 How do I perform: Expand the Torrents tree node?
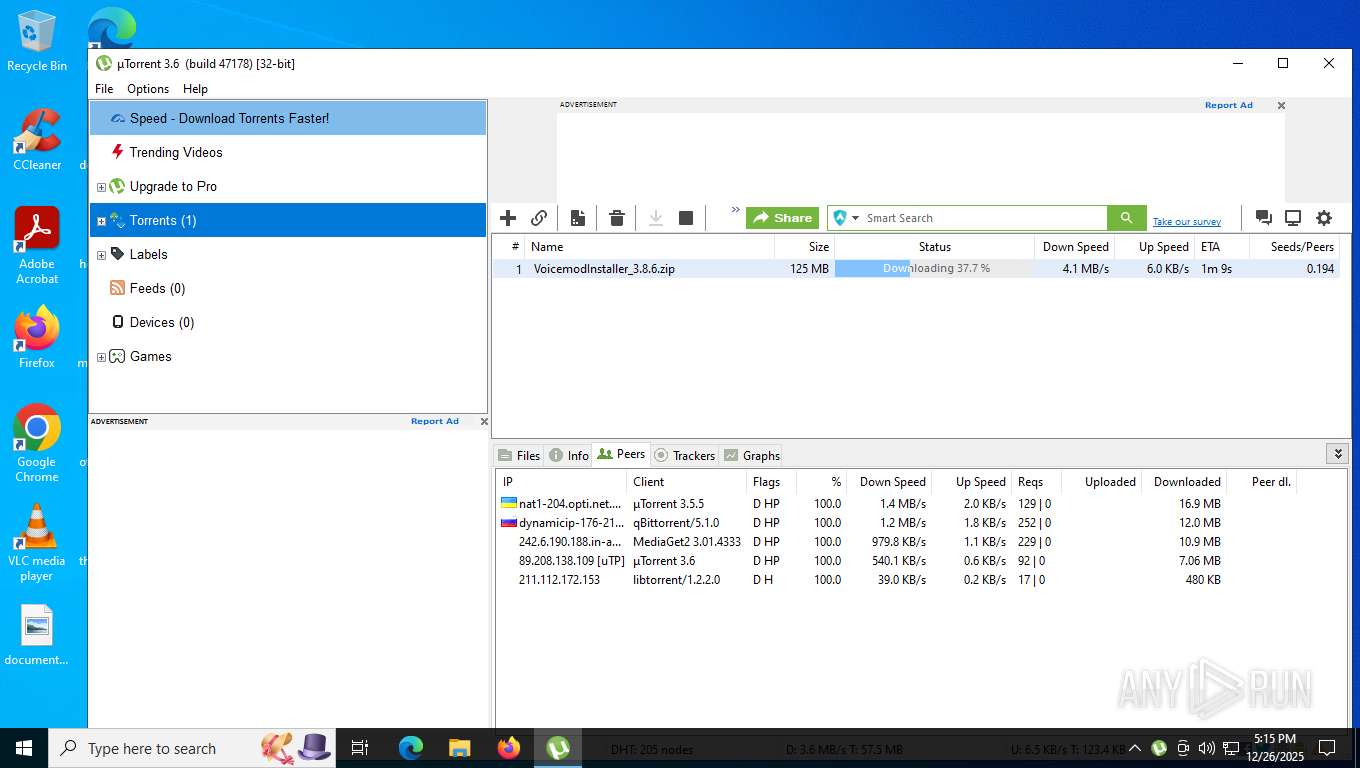click(x=101, y=221)
